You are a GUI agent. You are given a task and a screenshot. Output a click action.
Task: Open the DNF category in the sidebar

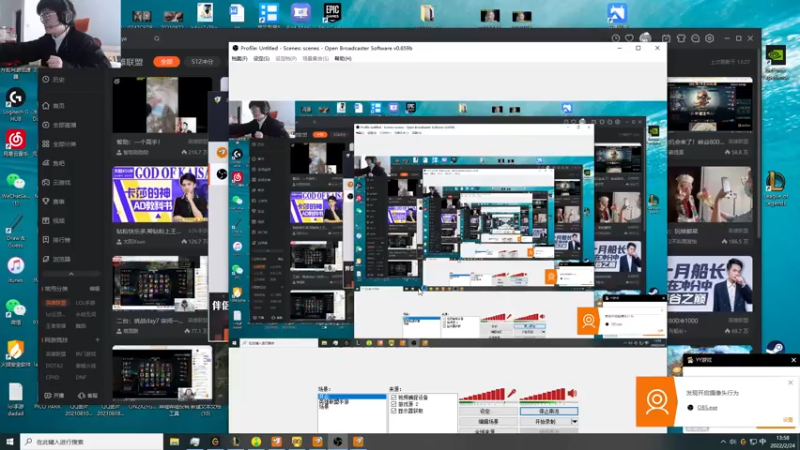[81, 378]
